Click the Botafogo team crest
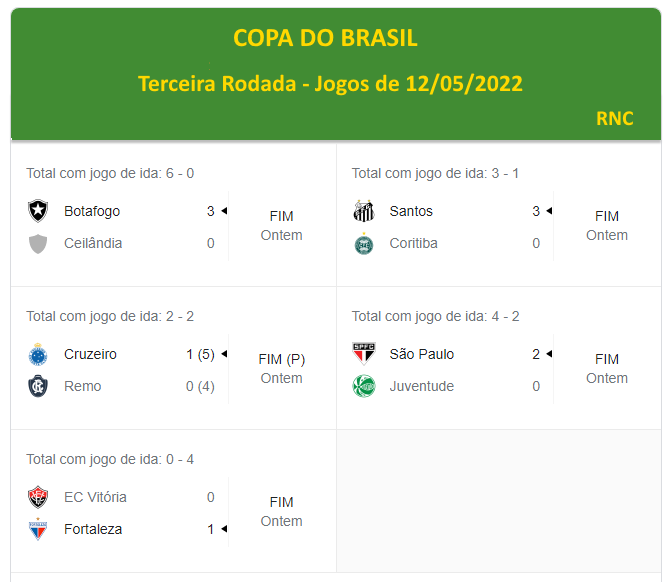 (38, 211)
